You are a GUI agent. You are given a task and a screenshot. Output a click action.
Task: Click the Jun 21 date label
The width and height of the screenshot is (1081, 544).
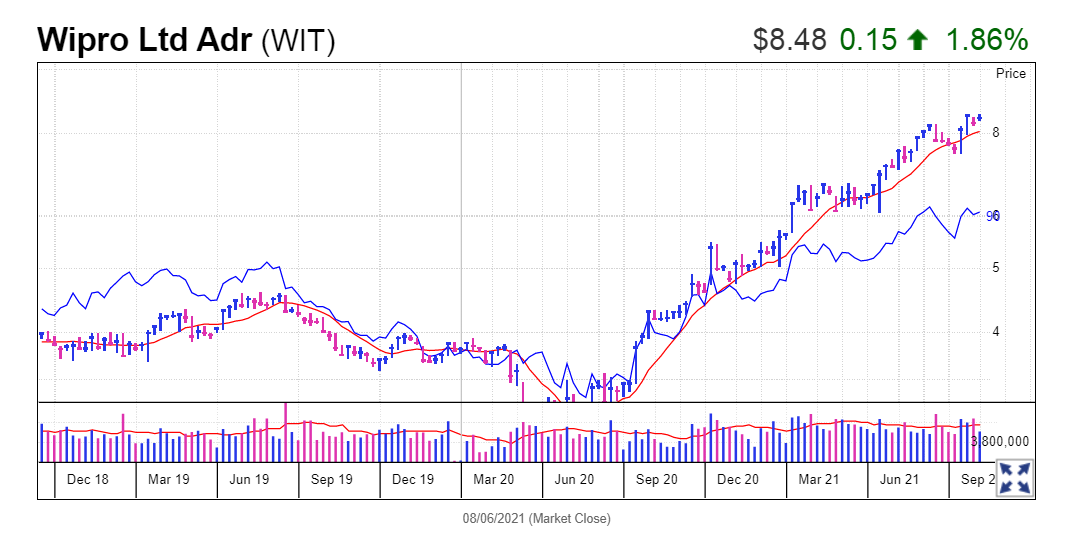pyautogui.click(x=900, y=479)
